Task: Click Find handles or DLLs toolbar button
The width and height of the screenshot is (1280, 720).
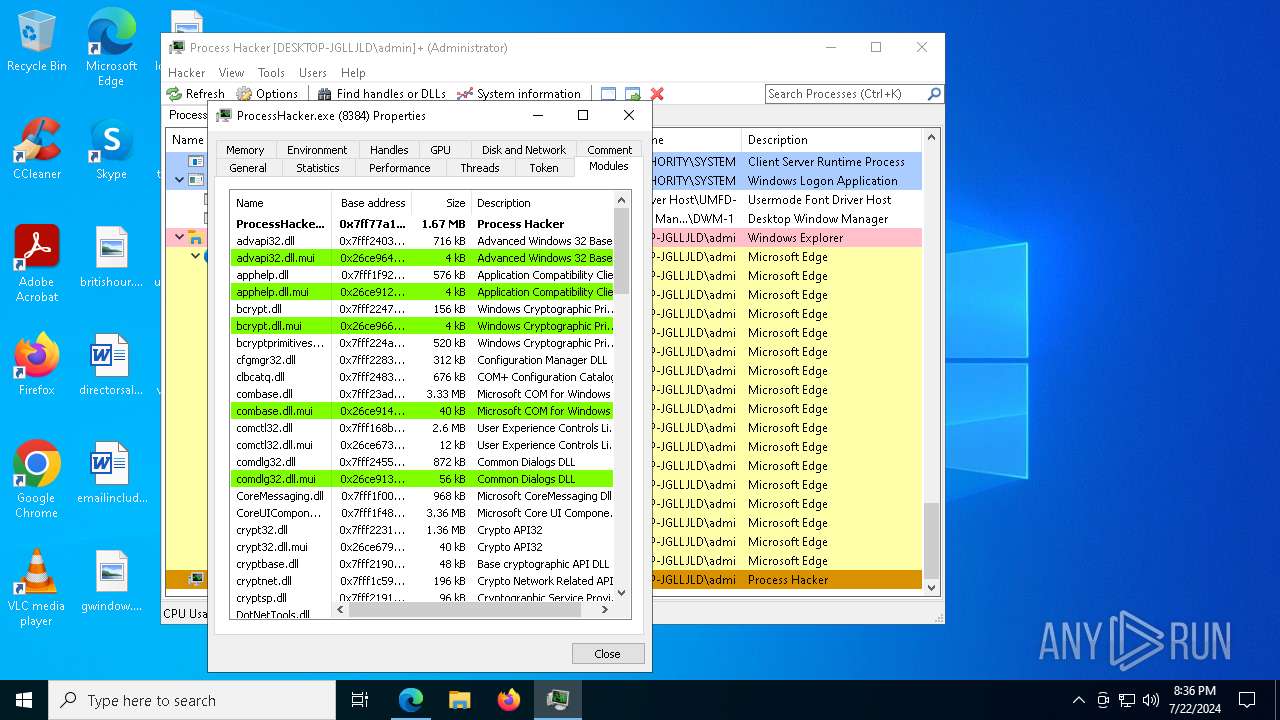Action: (x=382, y=94)
